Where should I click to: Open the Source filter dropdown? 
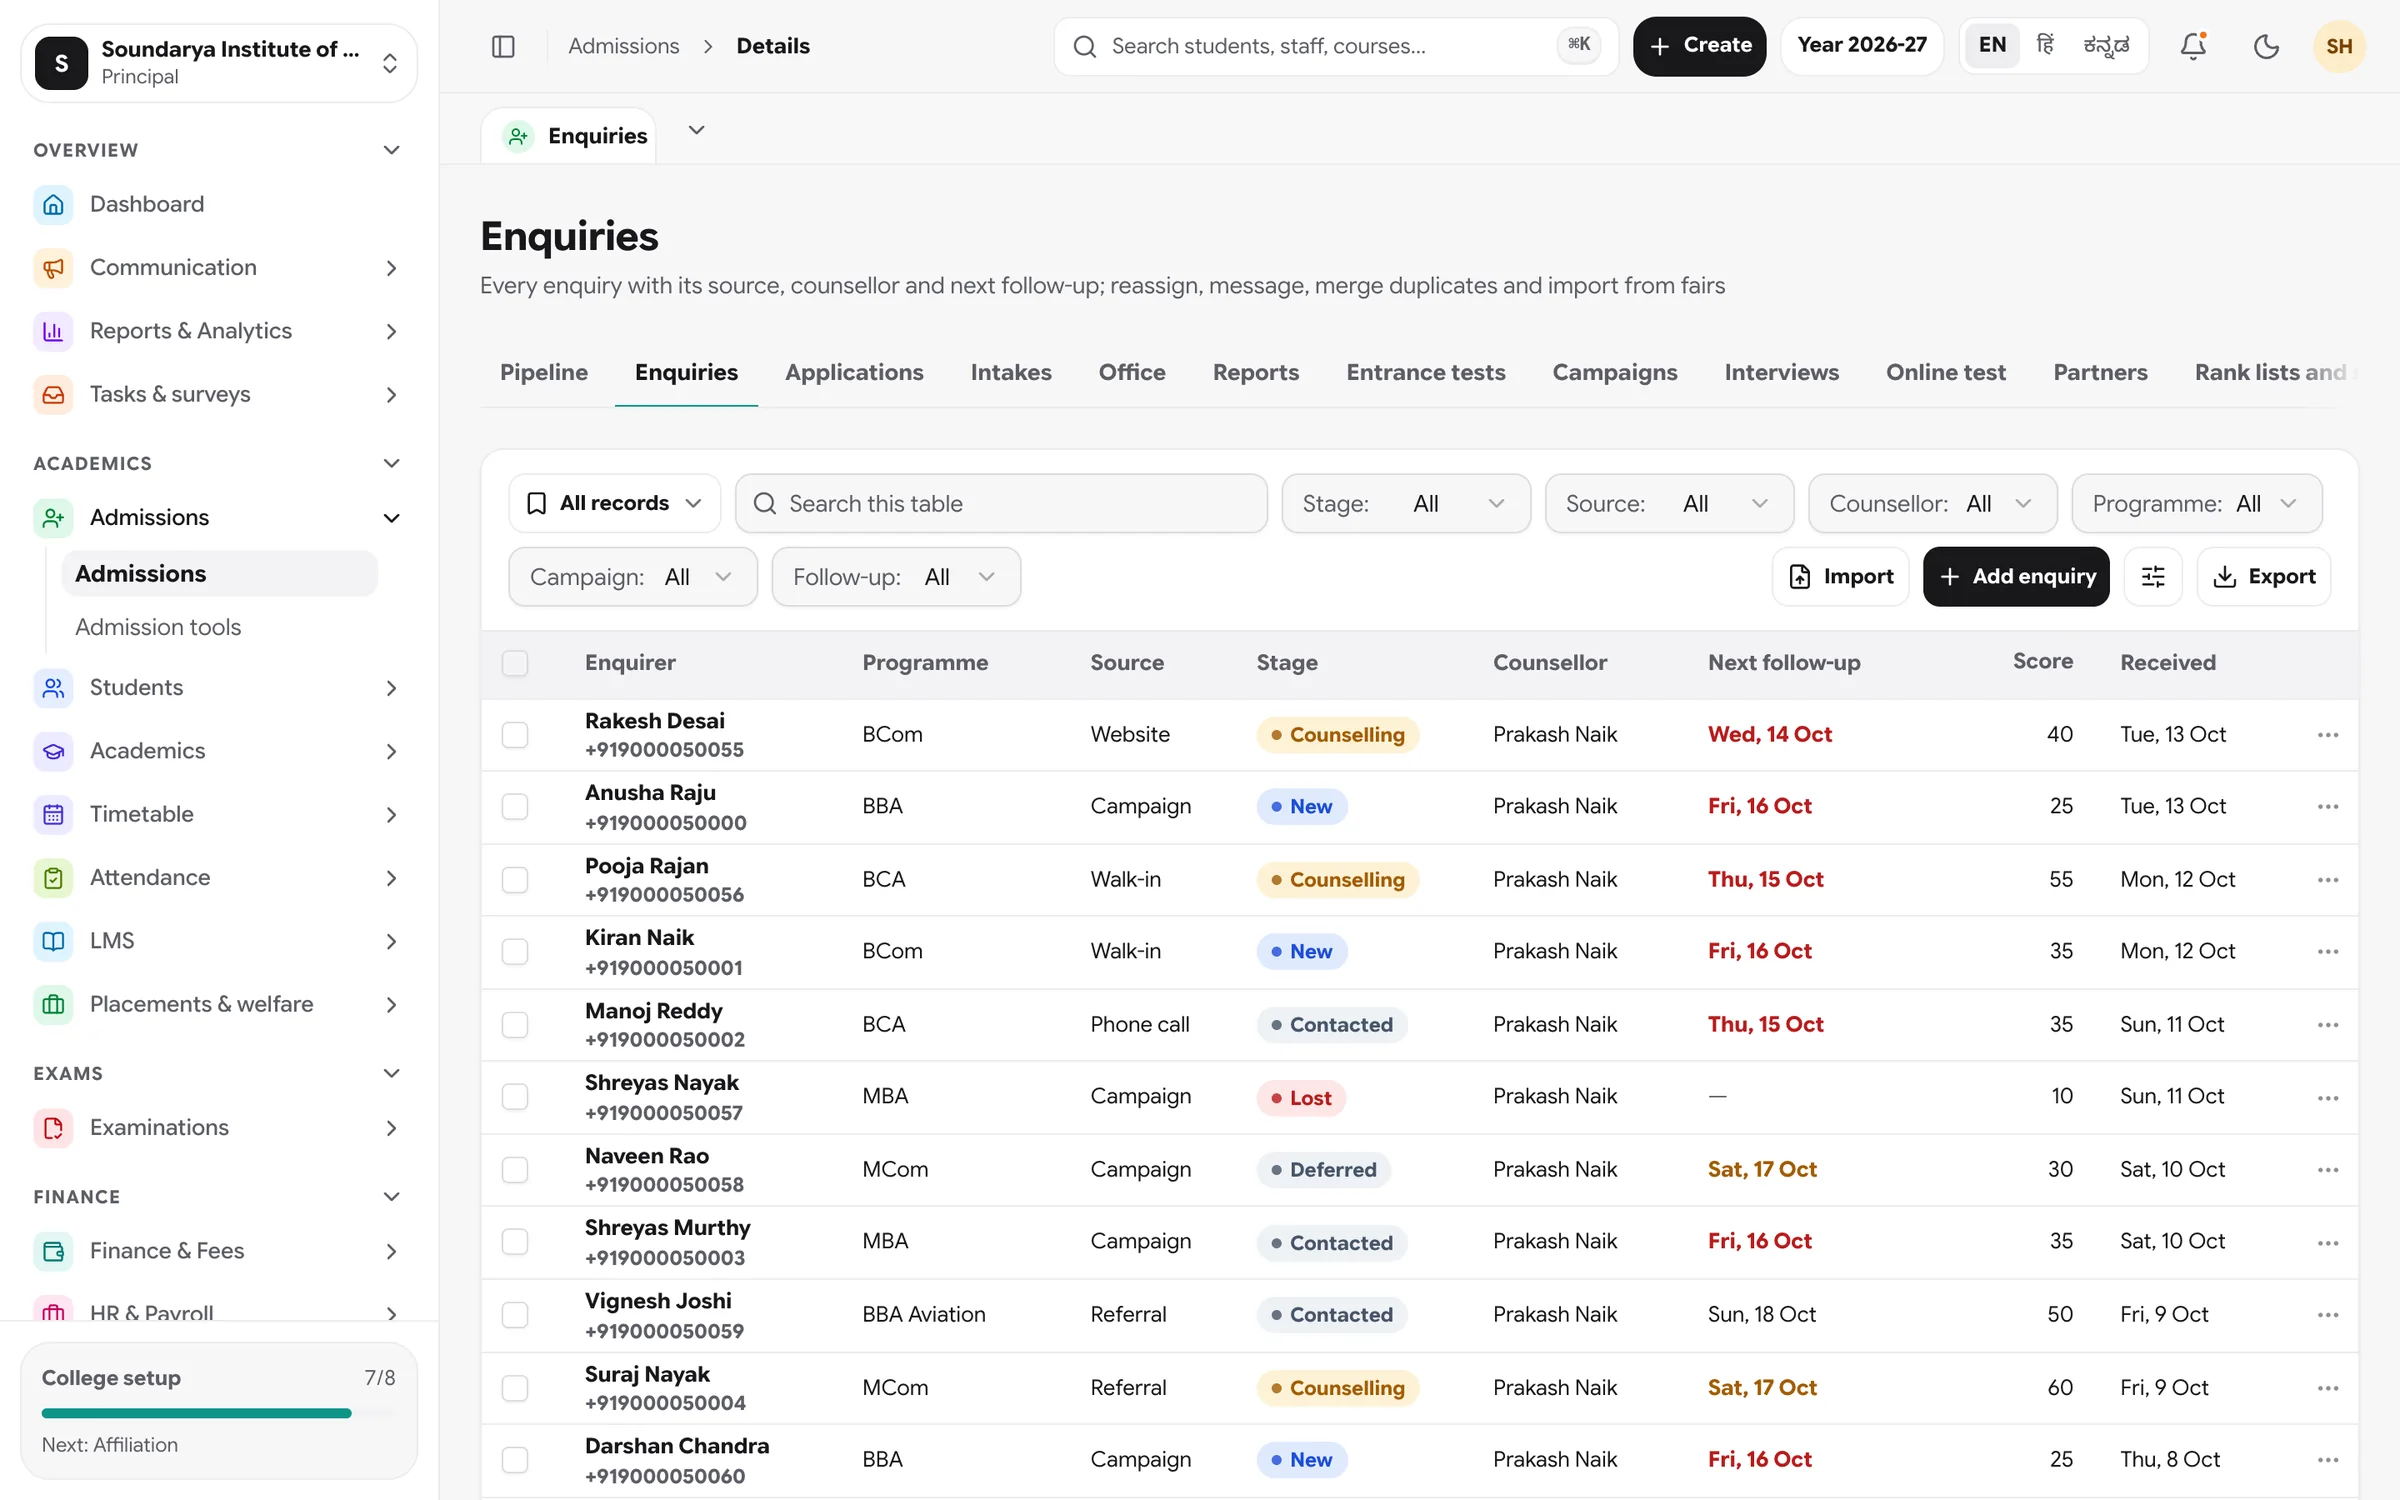(1668, 503)
